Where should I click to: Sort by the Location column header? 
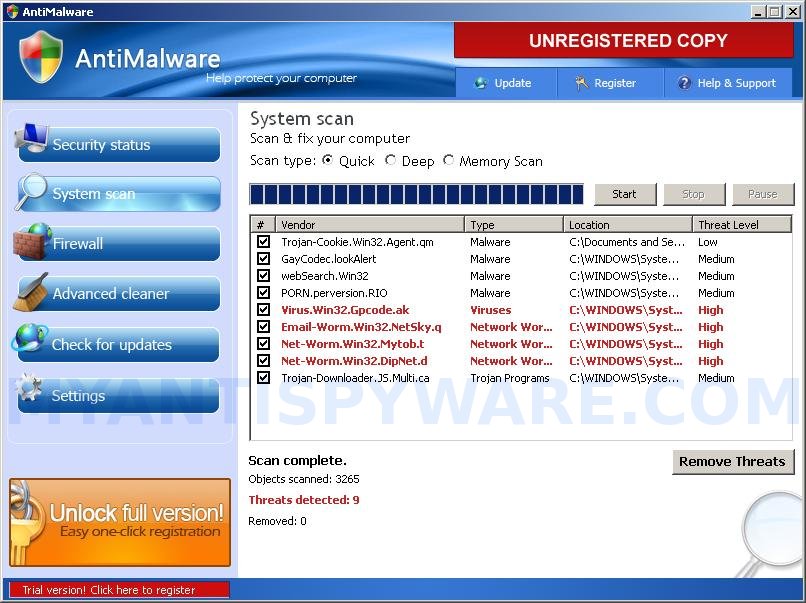click(x=628, y=225)
